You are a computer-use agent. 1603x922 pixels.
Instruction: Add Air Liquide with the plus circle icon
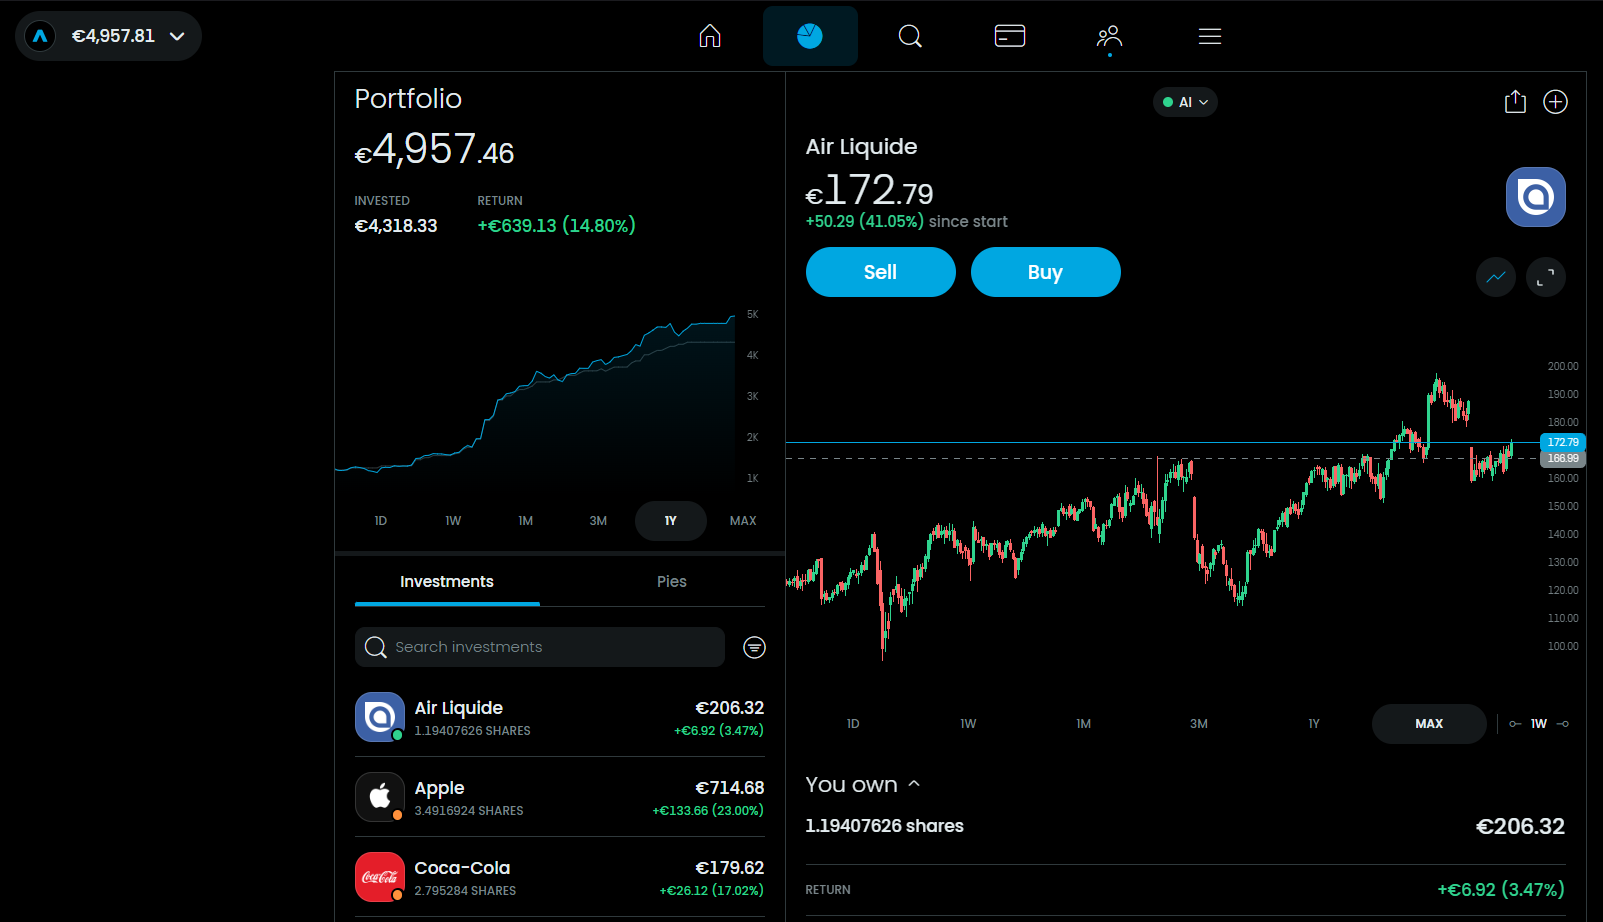1555,102
